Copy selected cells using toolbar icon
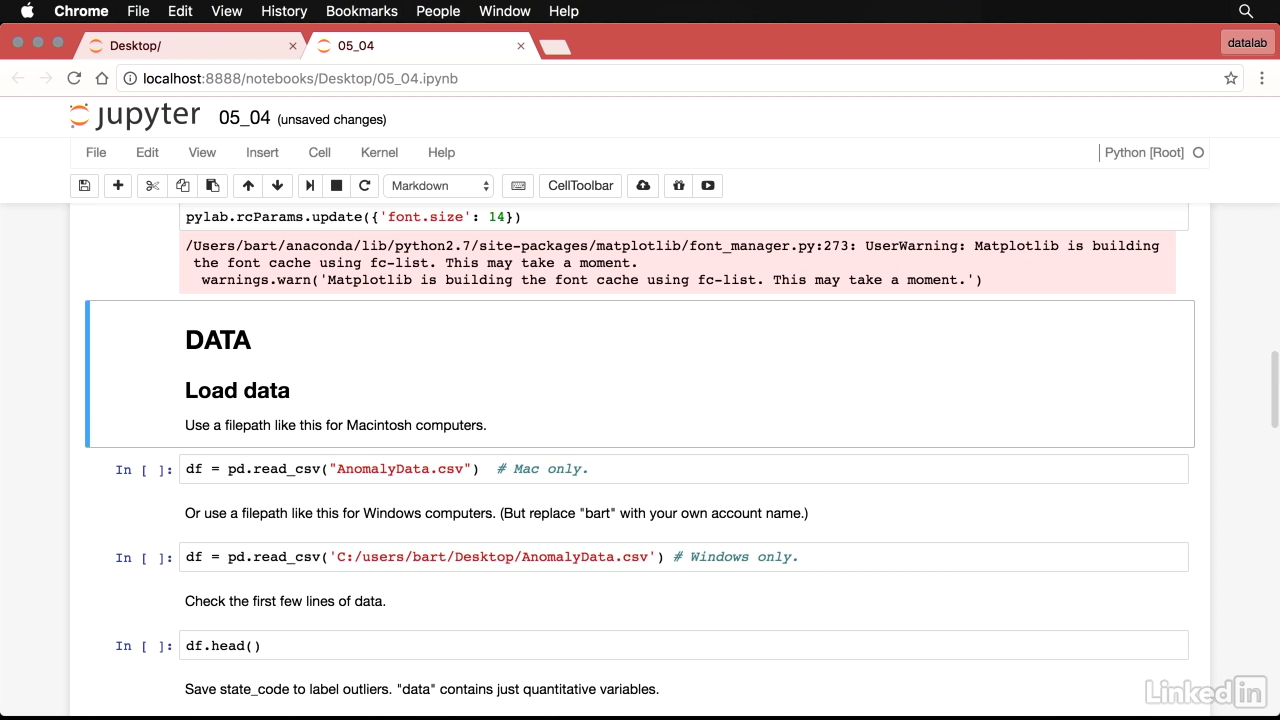The width and height of the screenshot is (1280, 720). (x=182, y=186)
